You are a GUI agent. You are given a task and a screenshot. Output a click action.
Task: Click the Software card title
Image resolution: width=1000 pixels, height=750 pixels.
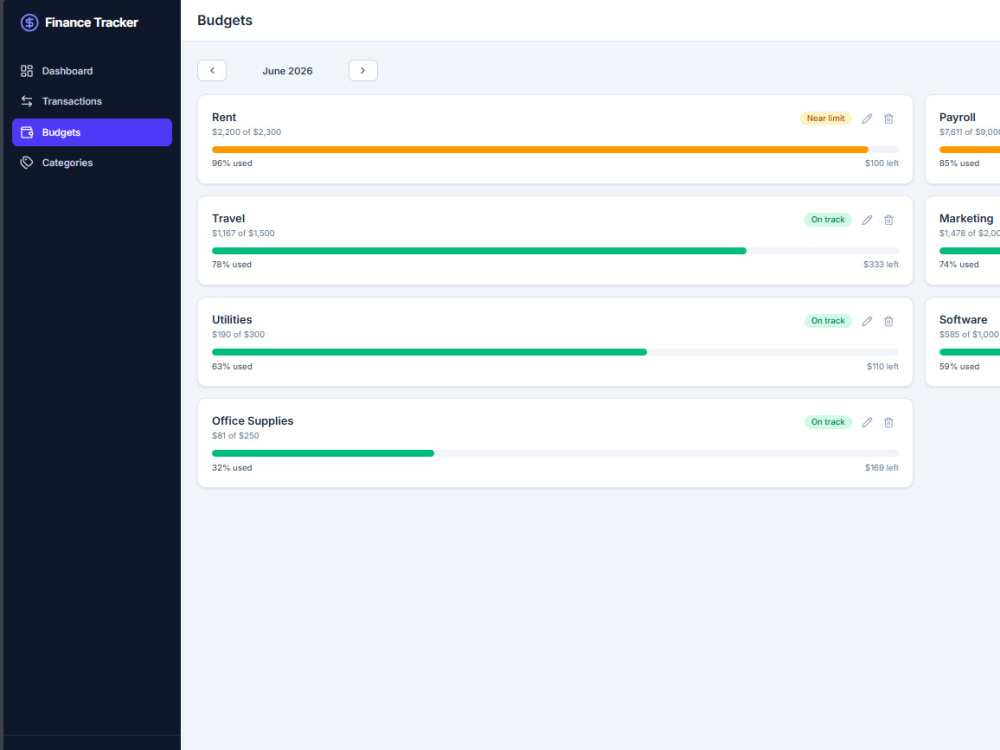(x=963, y=320)
